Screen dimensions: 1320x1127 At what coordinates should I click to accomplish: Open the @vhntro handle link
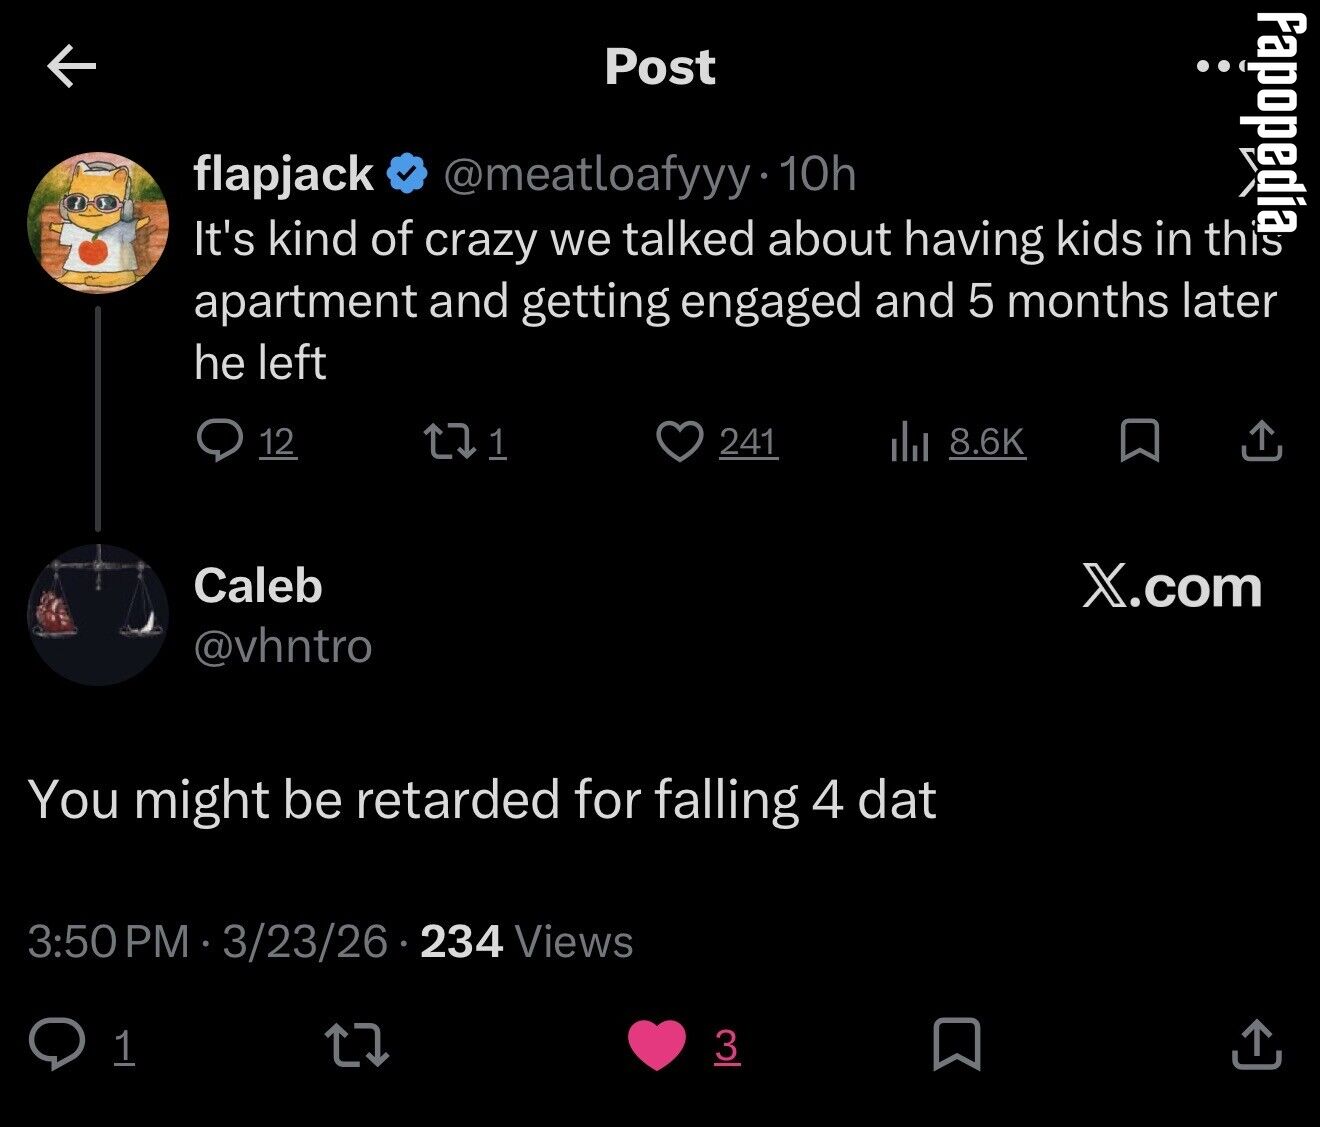pos(283,647)
